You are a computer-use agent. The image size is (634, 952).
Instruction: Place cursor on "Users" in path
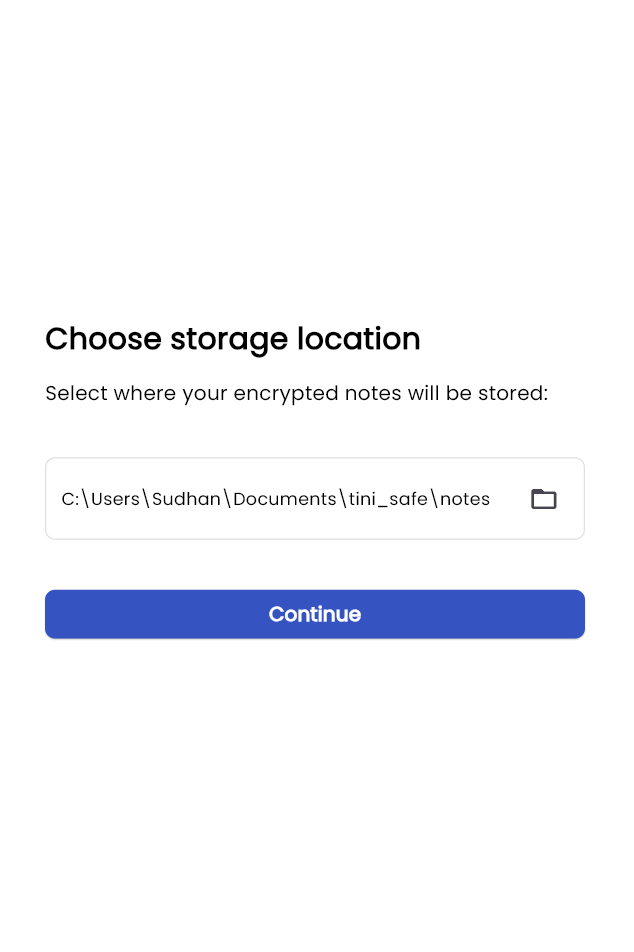coord(115,499)
